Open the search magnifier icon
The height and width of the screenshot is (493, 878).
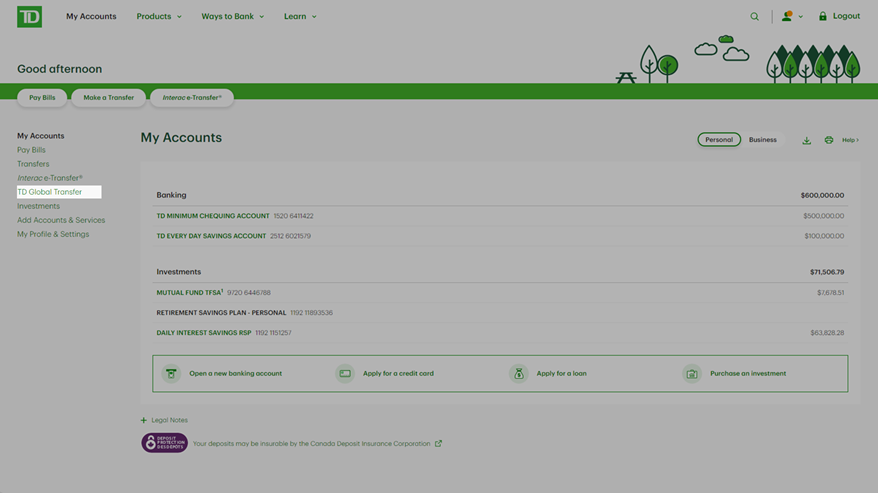coord(754,17)
